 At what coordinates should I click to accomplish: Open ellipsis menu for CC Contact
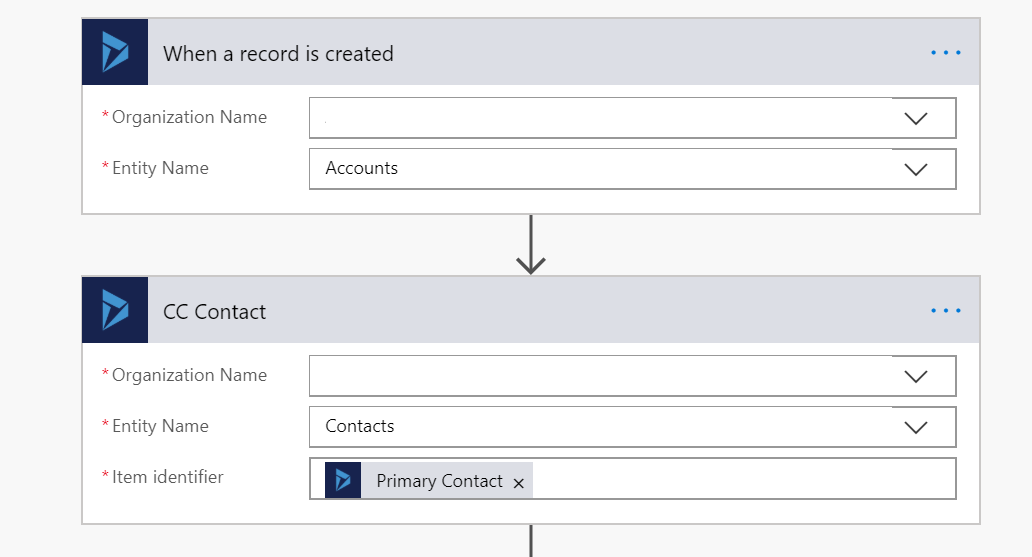click(x=946, y=311)
